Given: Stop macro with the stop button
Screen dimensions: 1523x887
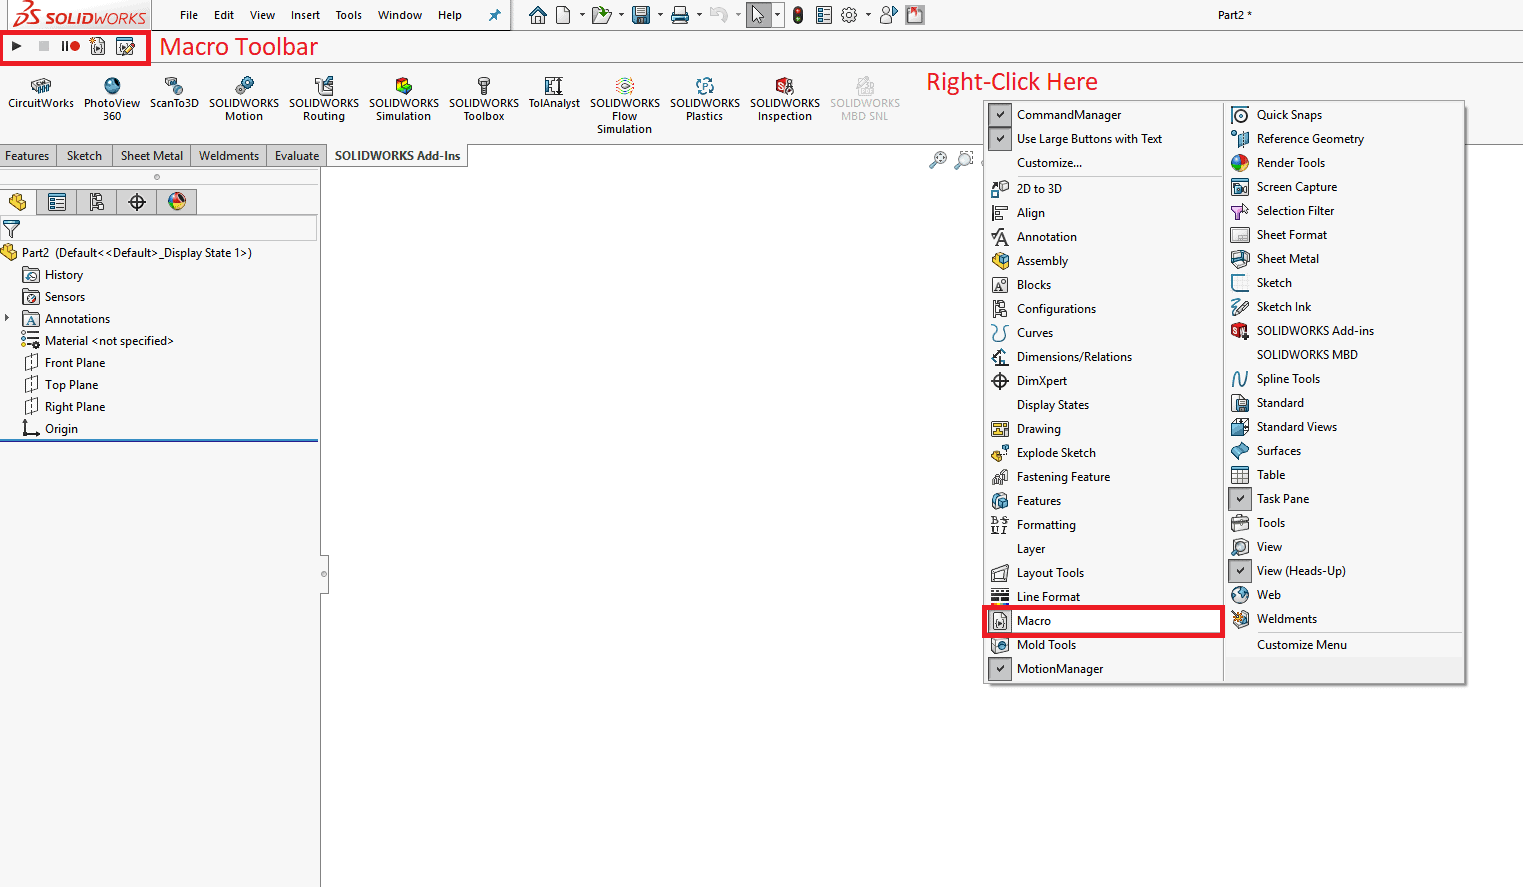Looking at the screenshot, I should pyautogui.click(x=44, y=46).
